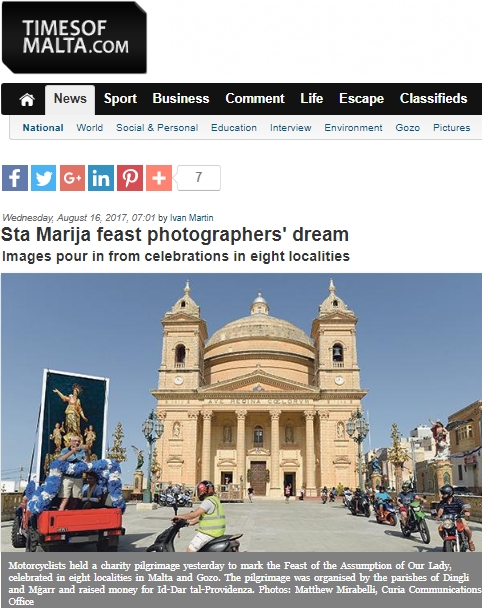This screenshot has height=608, width=482.
Task: Share article on LinkedIn
Action: [x=101, y=178]
